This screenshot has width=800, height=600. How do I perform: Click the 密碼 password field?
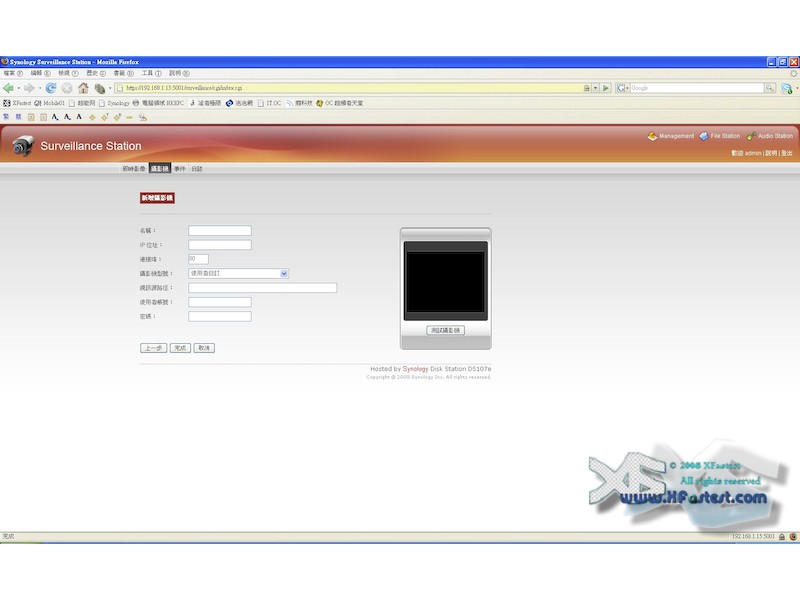pyautogui.click(x=220, y=316)
